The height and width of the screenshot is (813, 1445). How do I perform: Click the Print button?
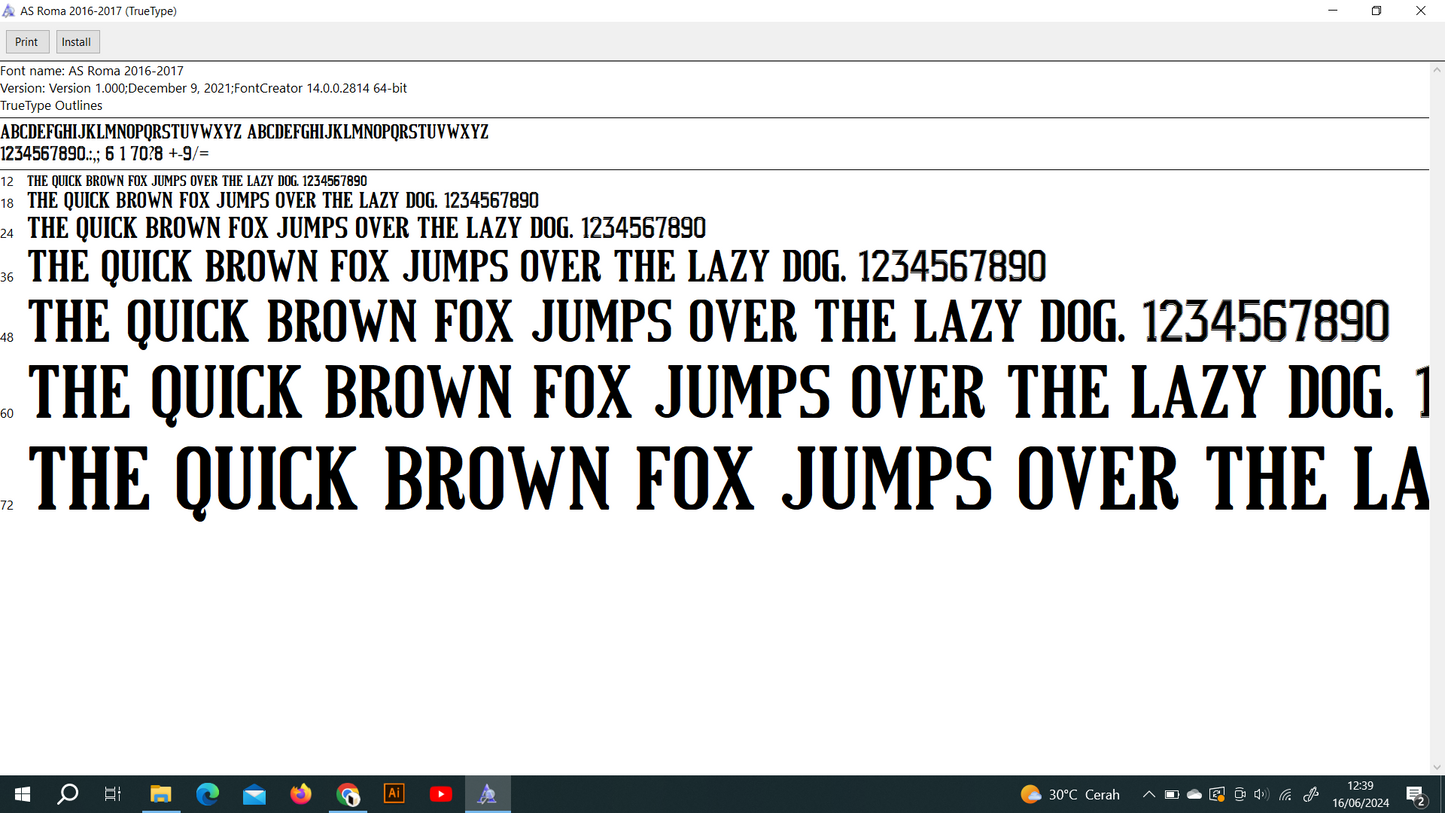(x=27, y=42)
